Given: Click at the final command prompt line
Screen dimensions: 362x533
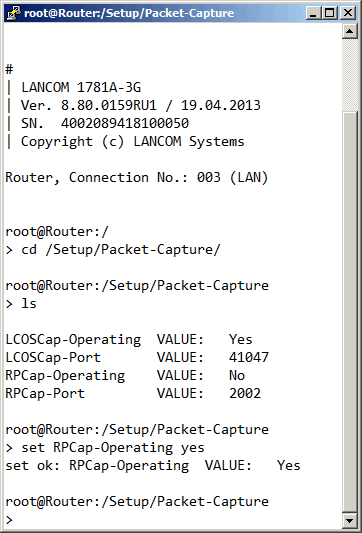Looking at the screenshot, I should pyautogui.click(x=10, y=519).
